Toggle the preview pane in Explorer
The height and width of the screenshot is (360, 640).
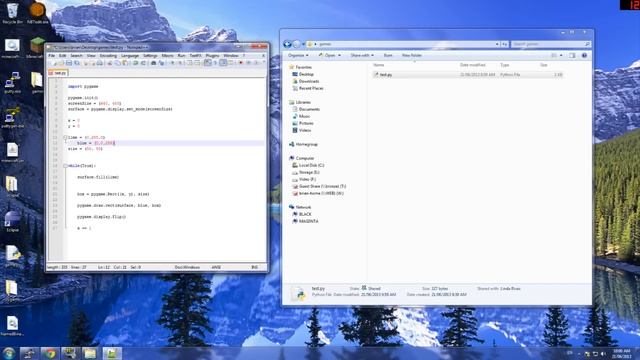pos(572,55)
